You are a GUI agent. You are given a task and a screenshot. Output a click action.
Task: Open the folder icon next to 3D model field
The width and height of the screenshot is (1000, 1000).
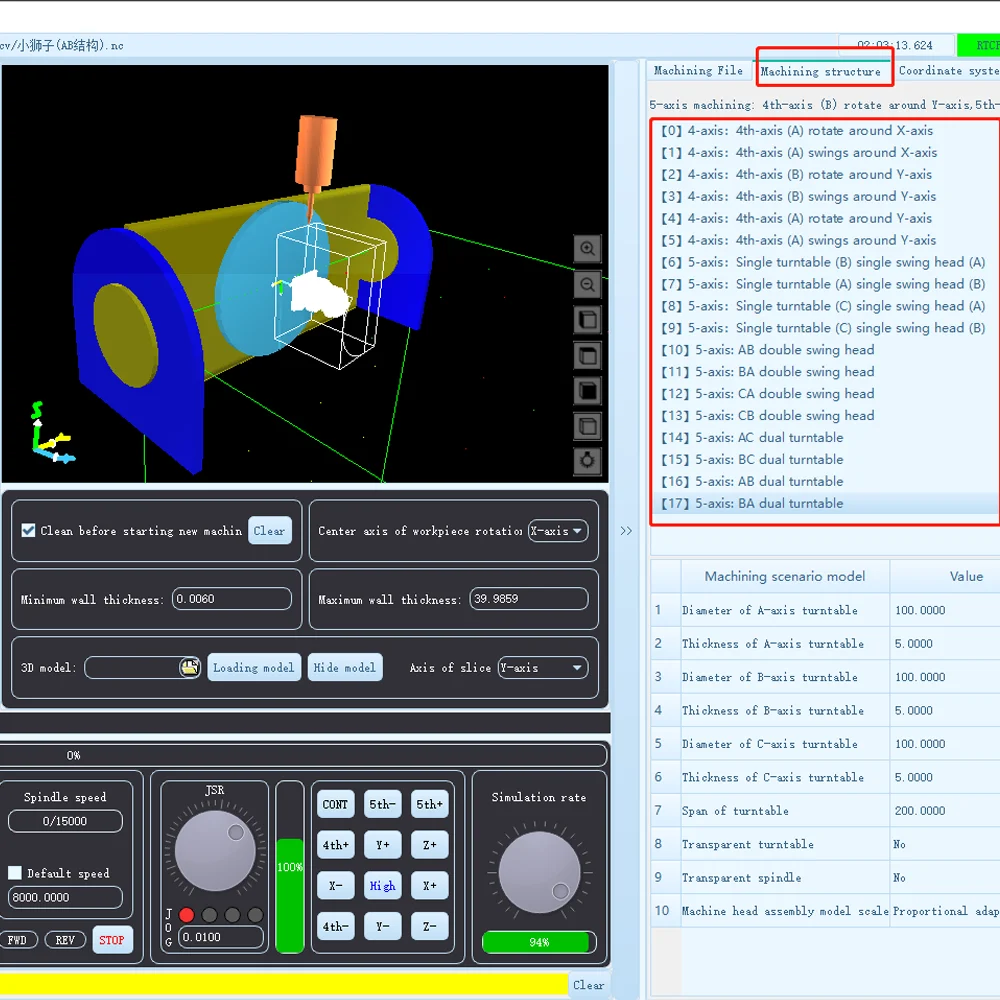tap(190, 667)
